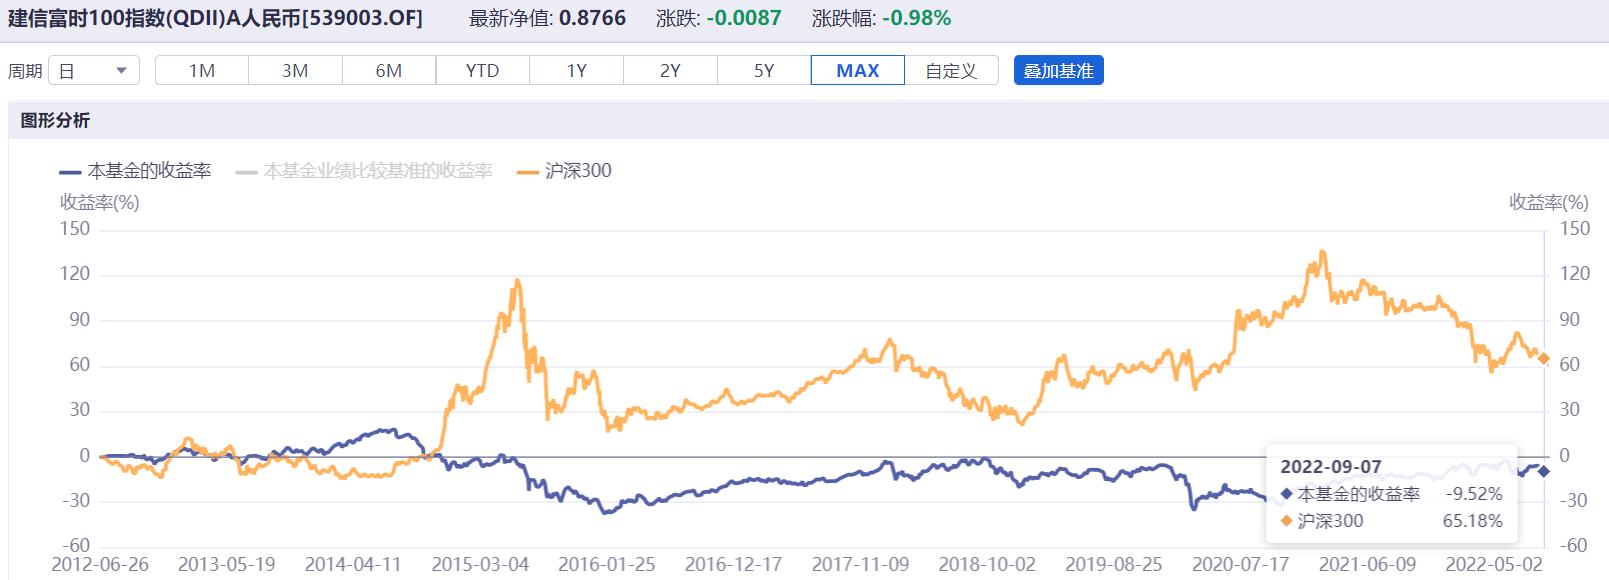Viewport: 1609px width, 580px height.
Task: Switch to the 3M time range
Action: (295, 71)
